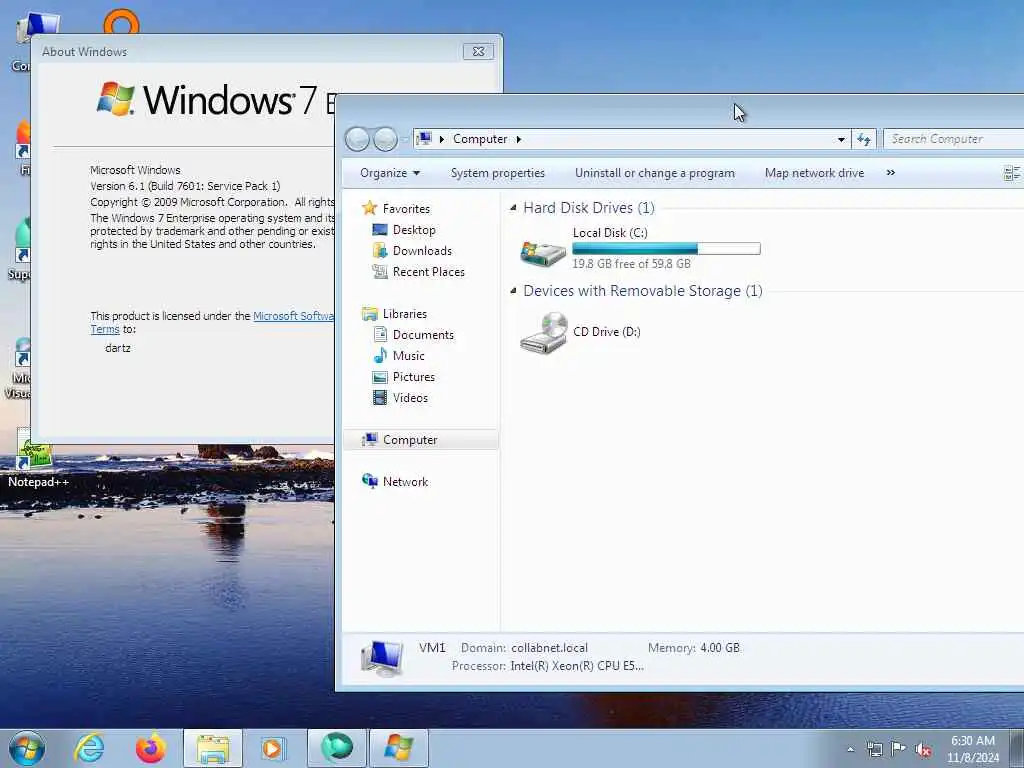Change view using the view options icon

pyautogui.click(x=1012, y=173)
